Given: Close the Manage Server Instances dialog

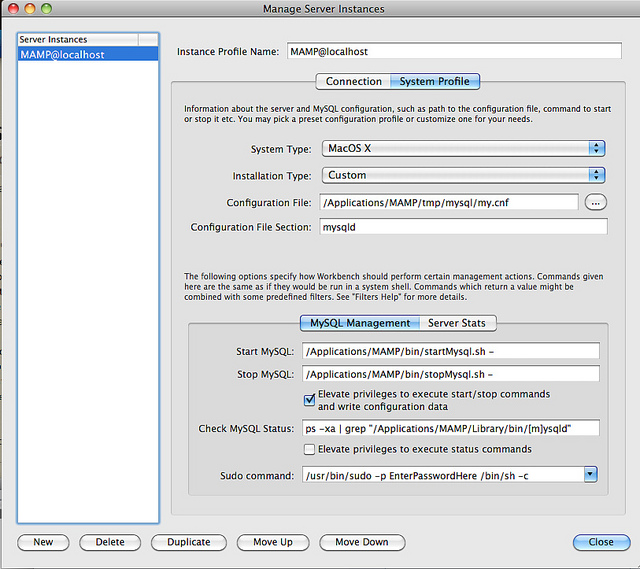Looking at the screenshot, I should pyautogui.click(x=601, y=542).
